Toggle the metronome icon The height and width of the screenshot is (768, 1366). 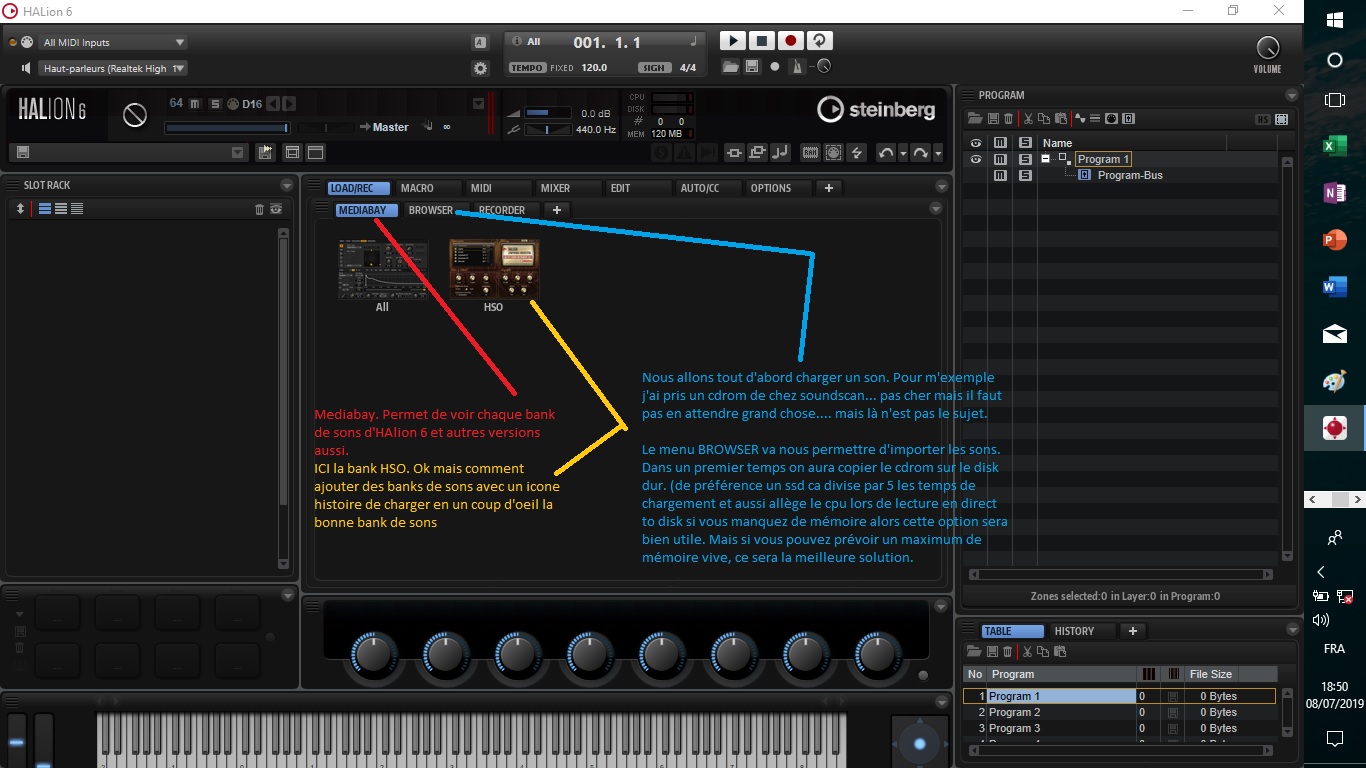[x=797, y=67]
